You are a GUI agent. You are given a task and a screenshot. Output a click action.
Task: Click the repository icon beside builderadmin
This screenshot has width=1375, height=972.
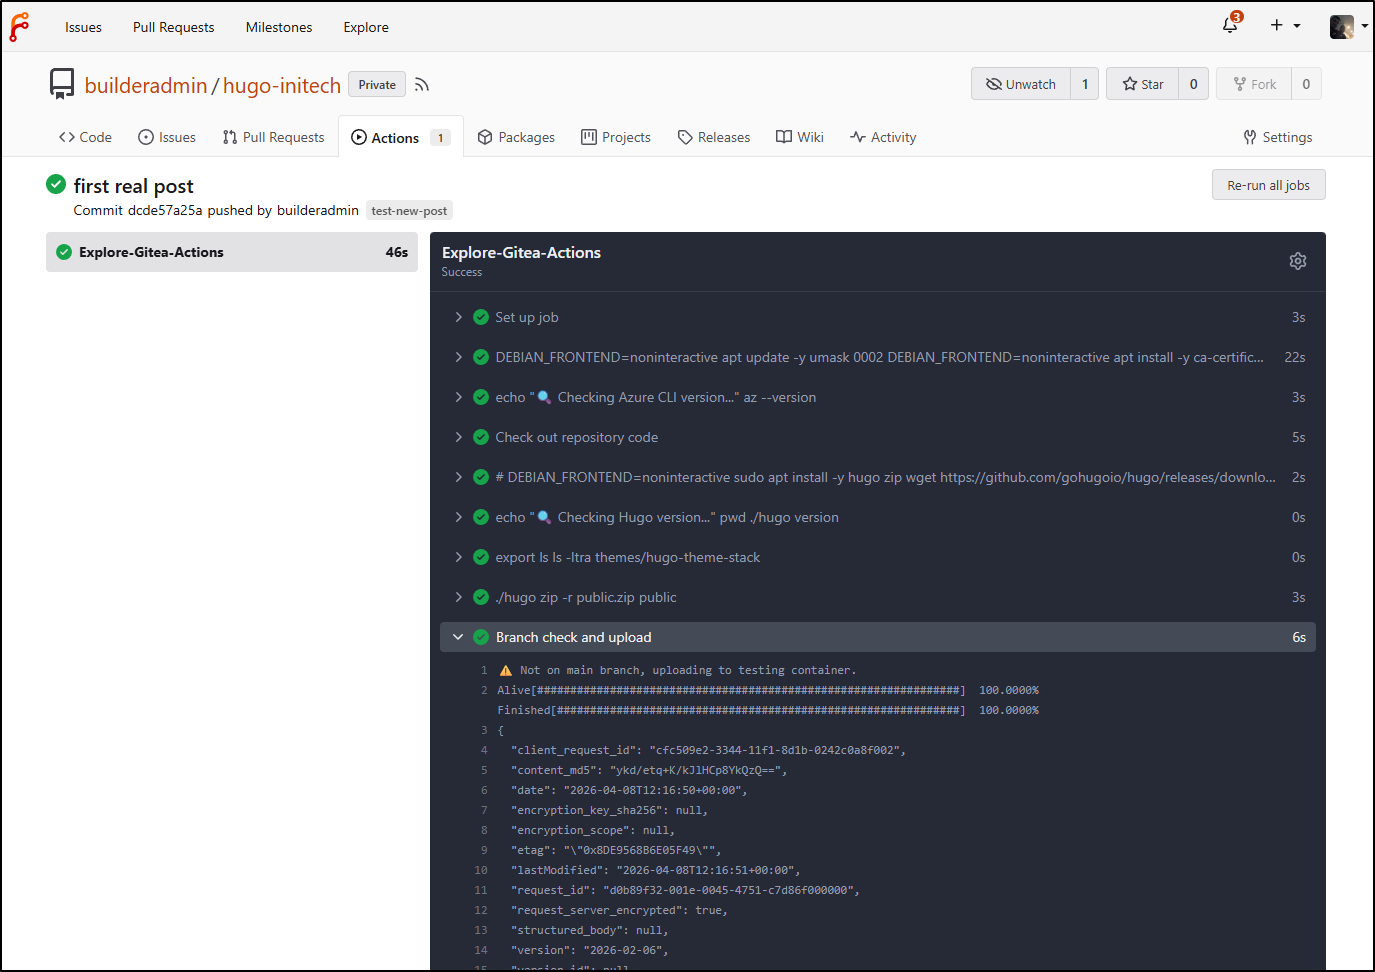(62, 84)
